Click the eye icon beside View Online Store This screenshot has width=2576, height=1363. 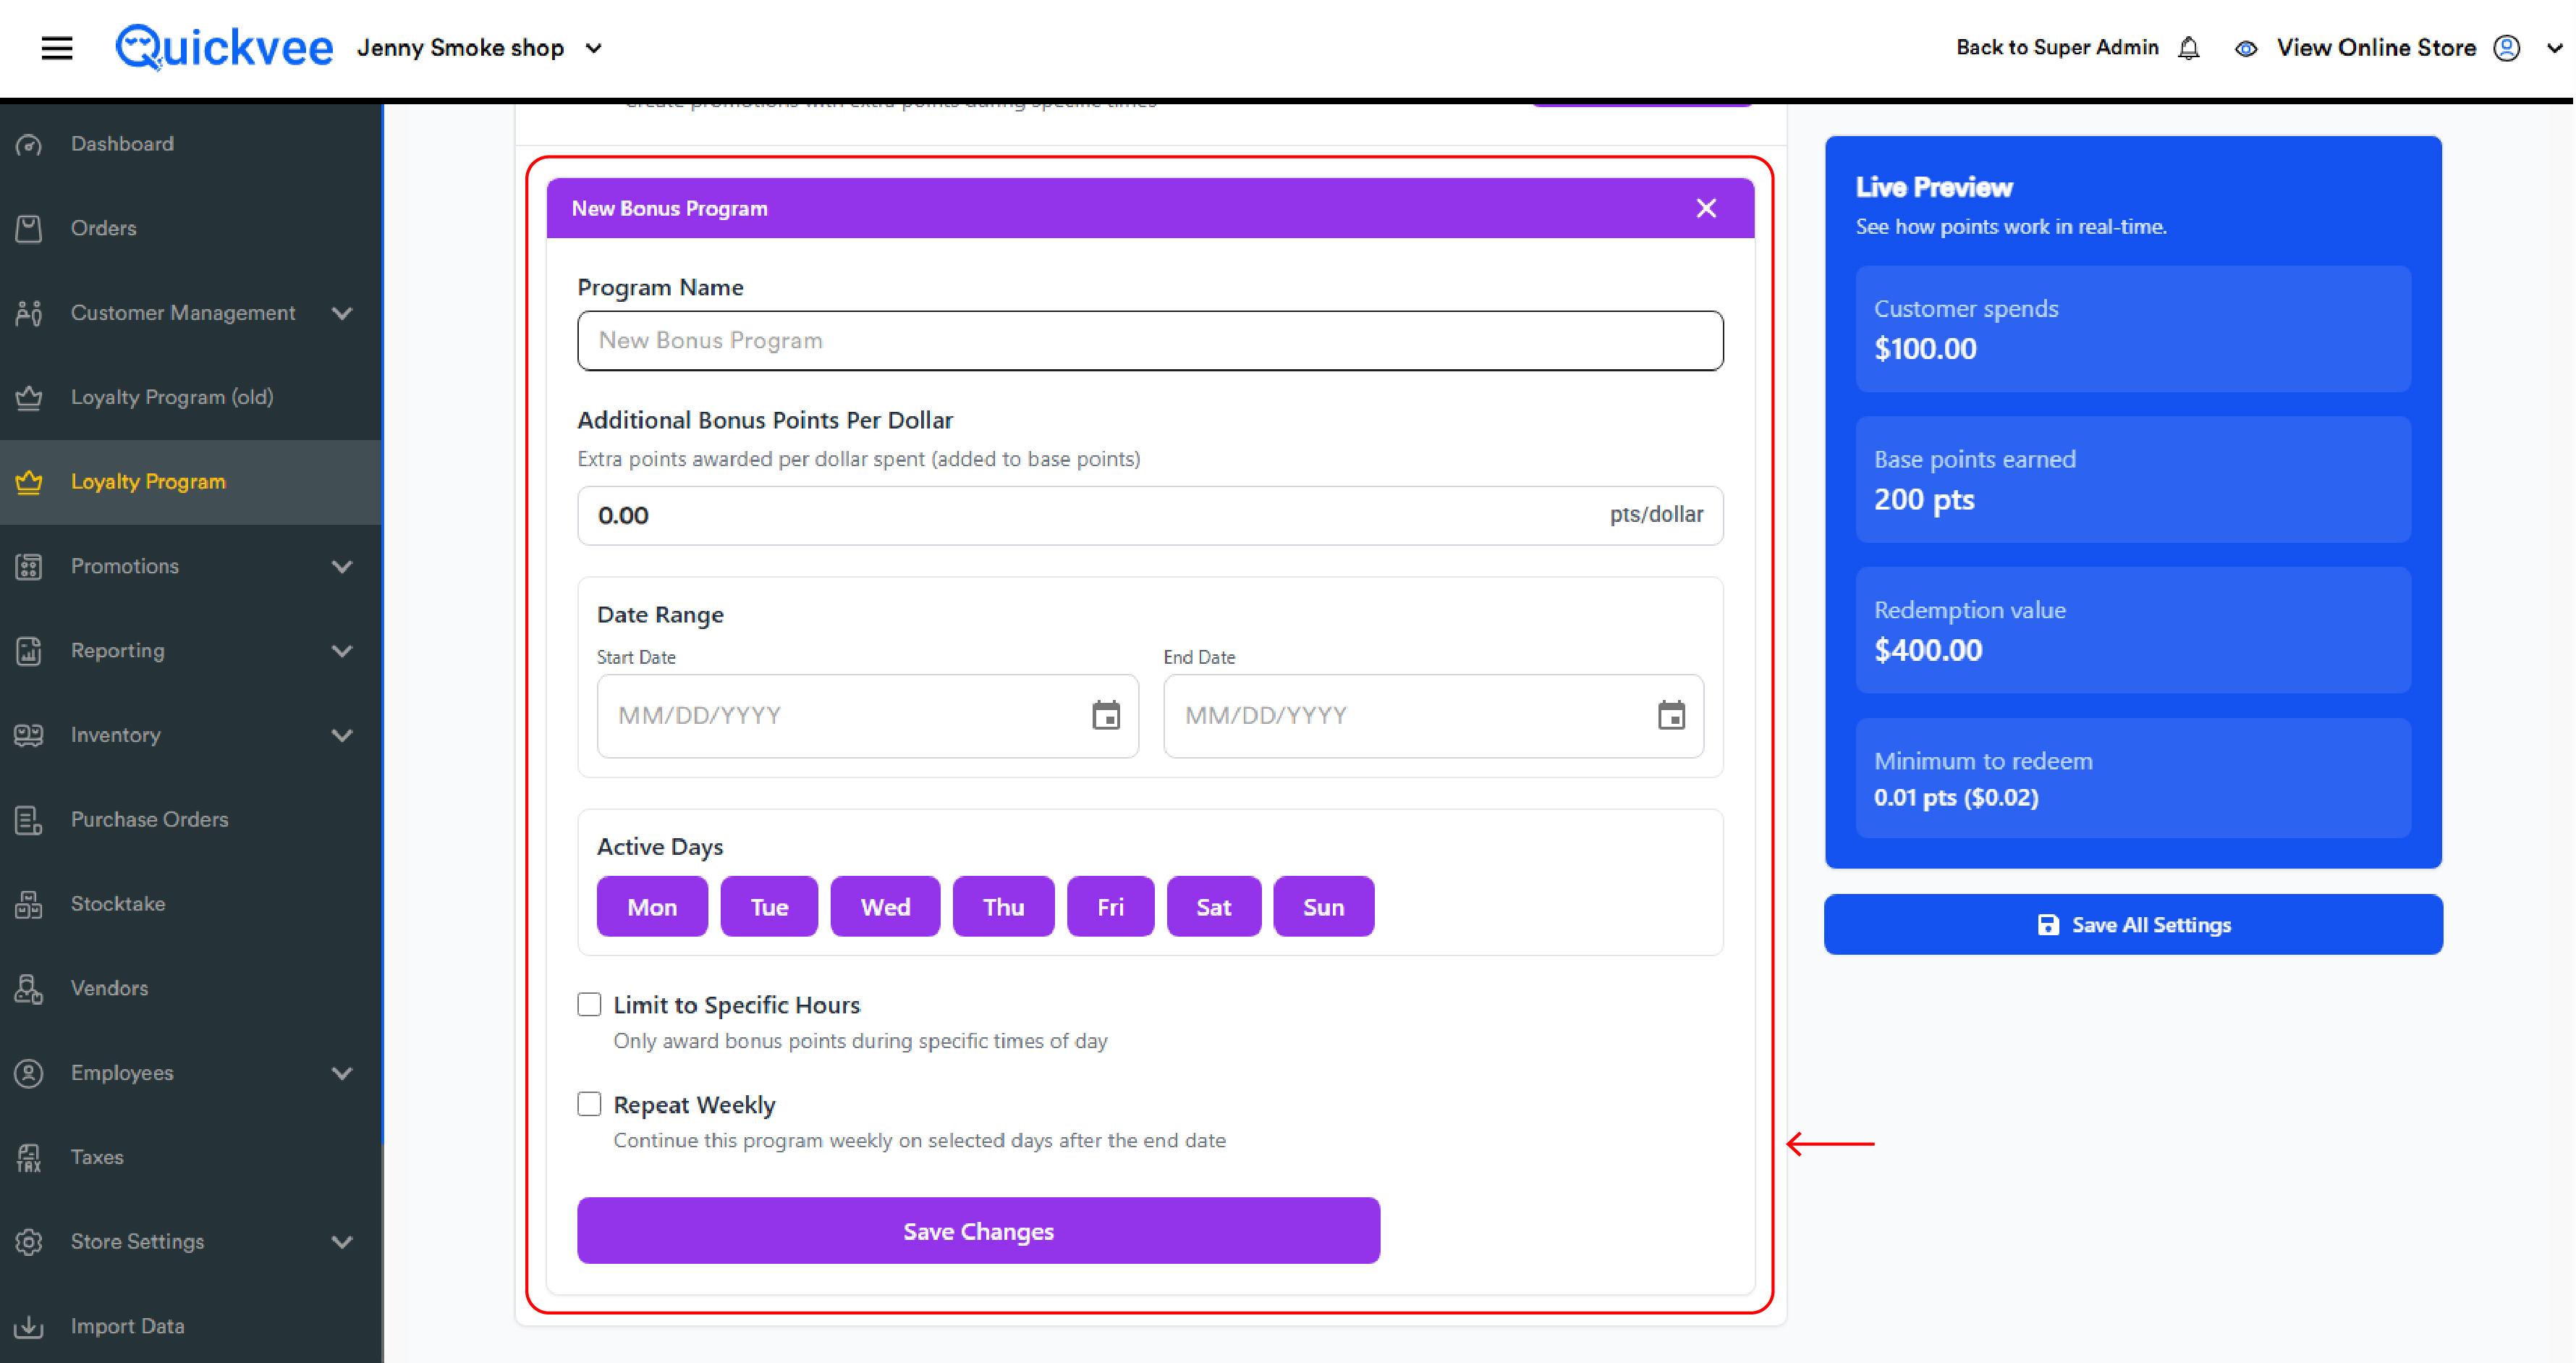[x=2246, y=48]
